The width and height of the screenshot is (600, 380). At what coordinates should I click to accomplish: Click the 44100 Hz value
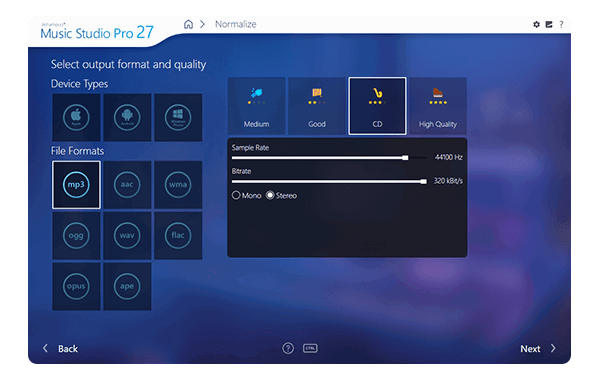point(448,157)
